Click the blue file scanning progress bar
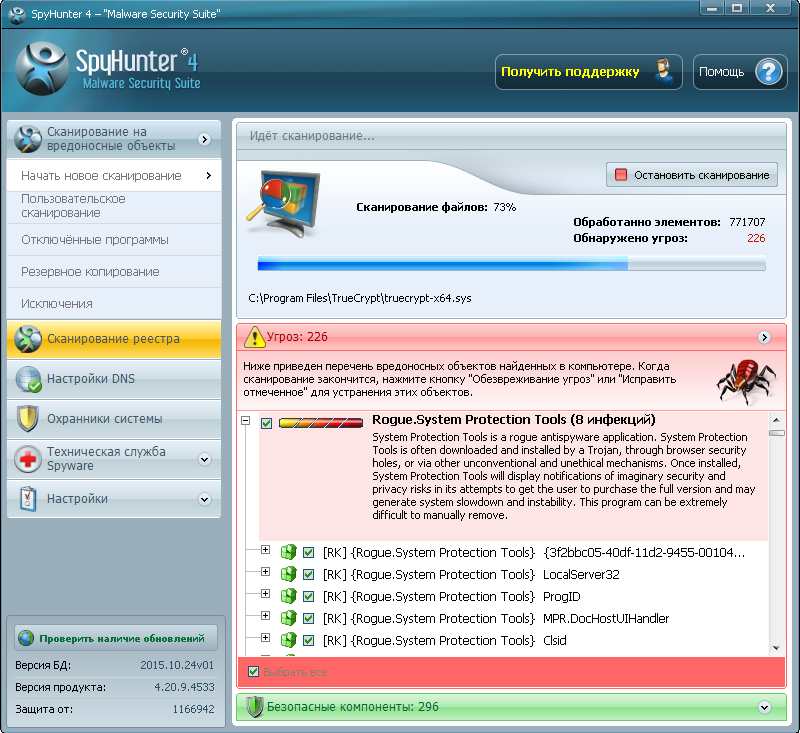 pyautogui.click(x=511, y=264)
